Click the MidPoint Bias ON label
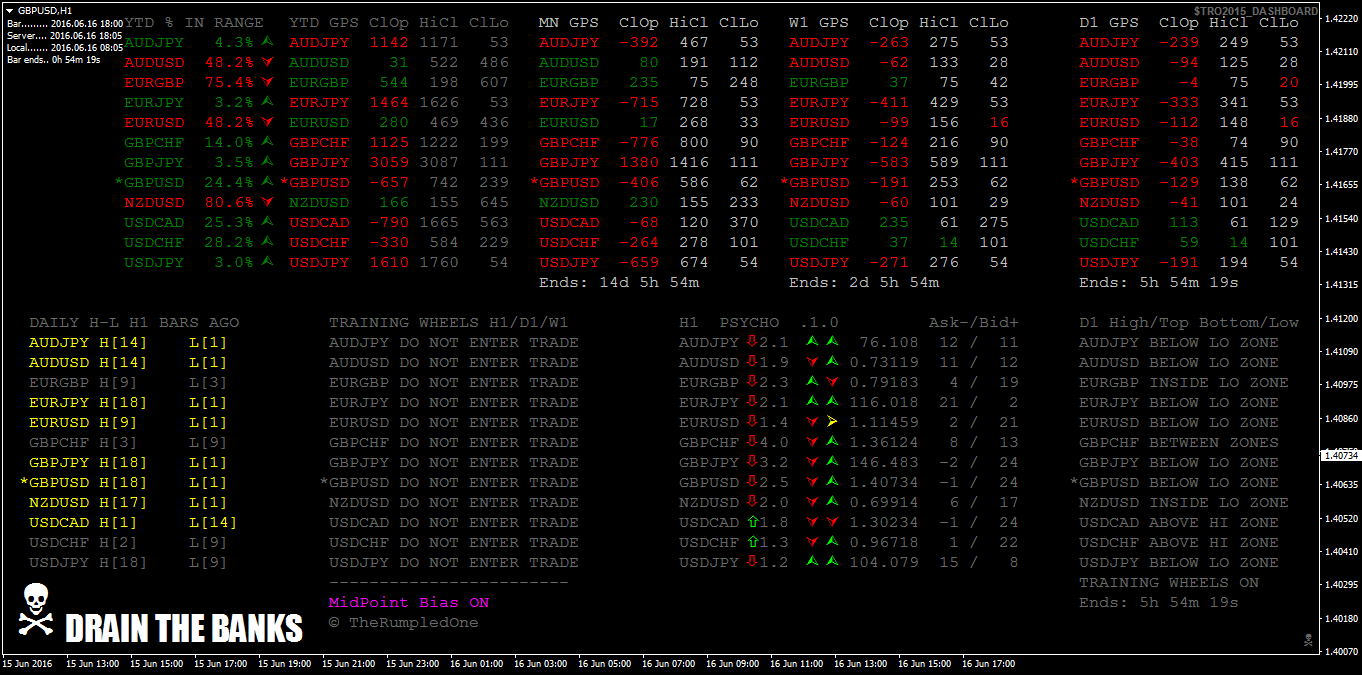 point(409,603)
